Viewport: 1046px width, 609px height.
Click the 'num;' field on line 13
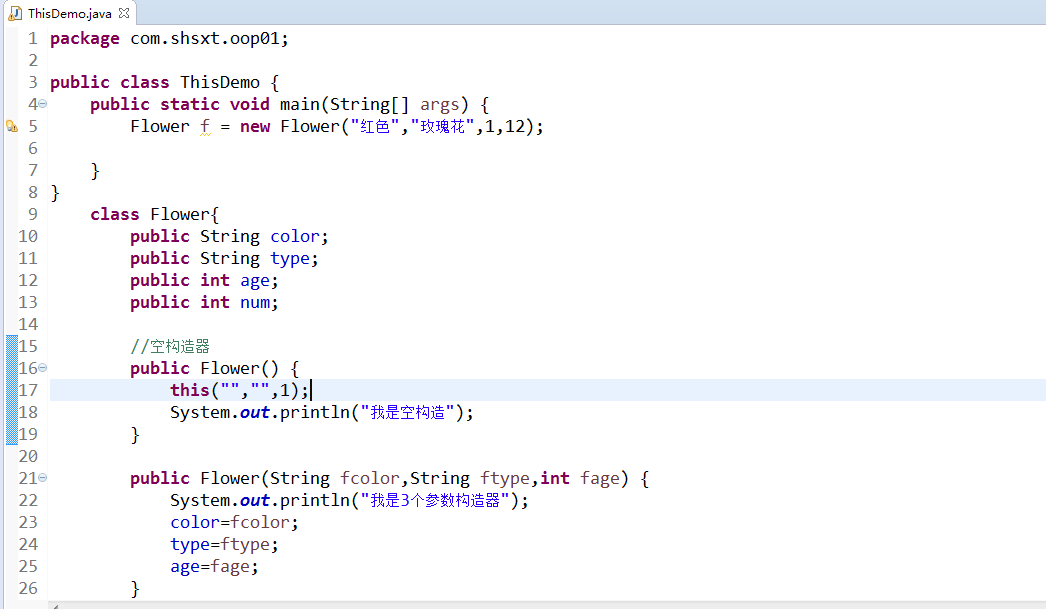pyautogui.click(x=259, y=302)
